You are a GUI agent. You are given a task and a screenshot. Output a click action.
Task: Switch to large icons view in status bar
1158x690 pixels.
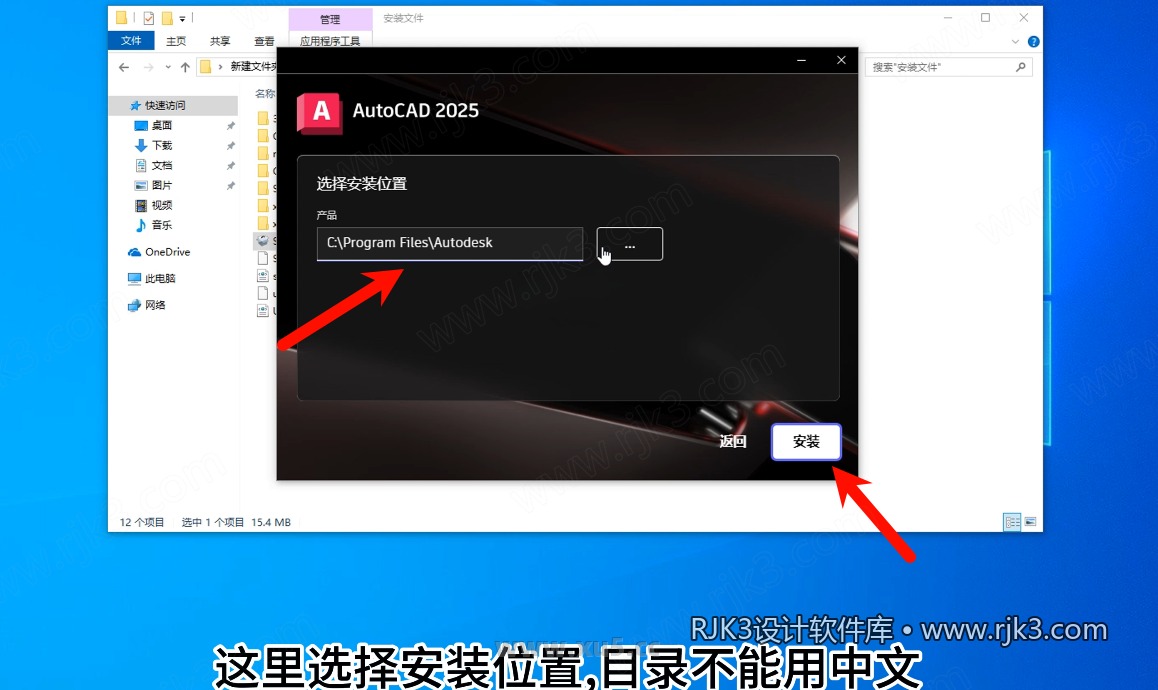click(x=1031, y=522)
